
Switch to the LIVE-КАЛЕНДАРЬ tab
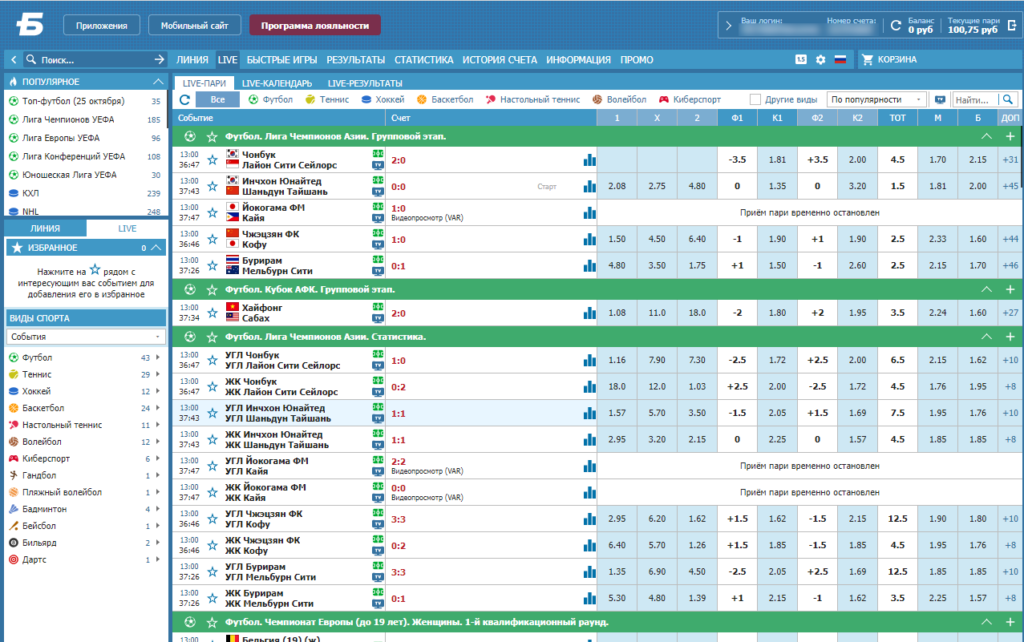277,84
